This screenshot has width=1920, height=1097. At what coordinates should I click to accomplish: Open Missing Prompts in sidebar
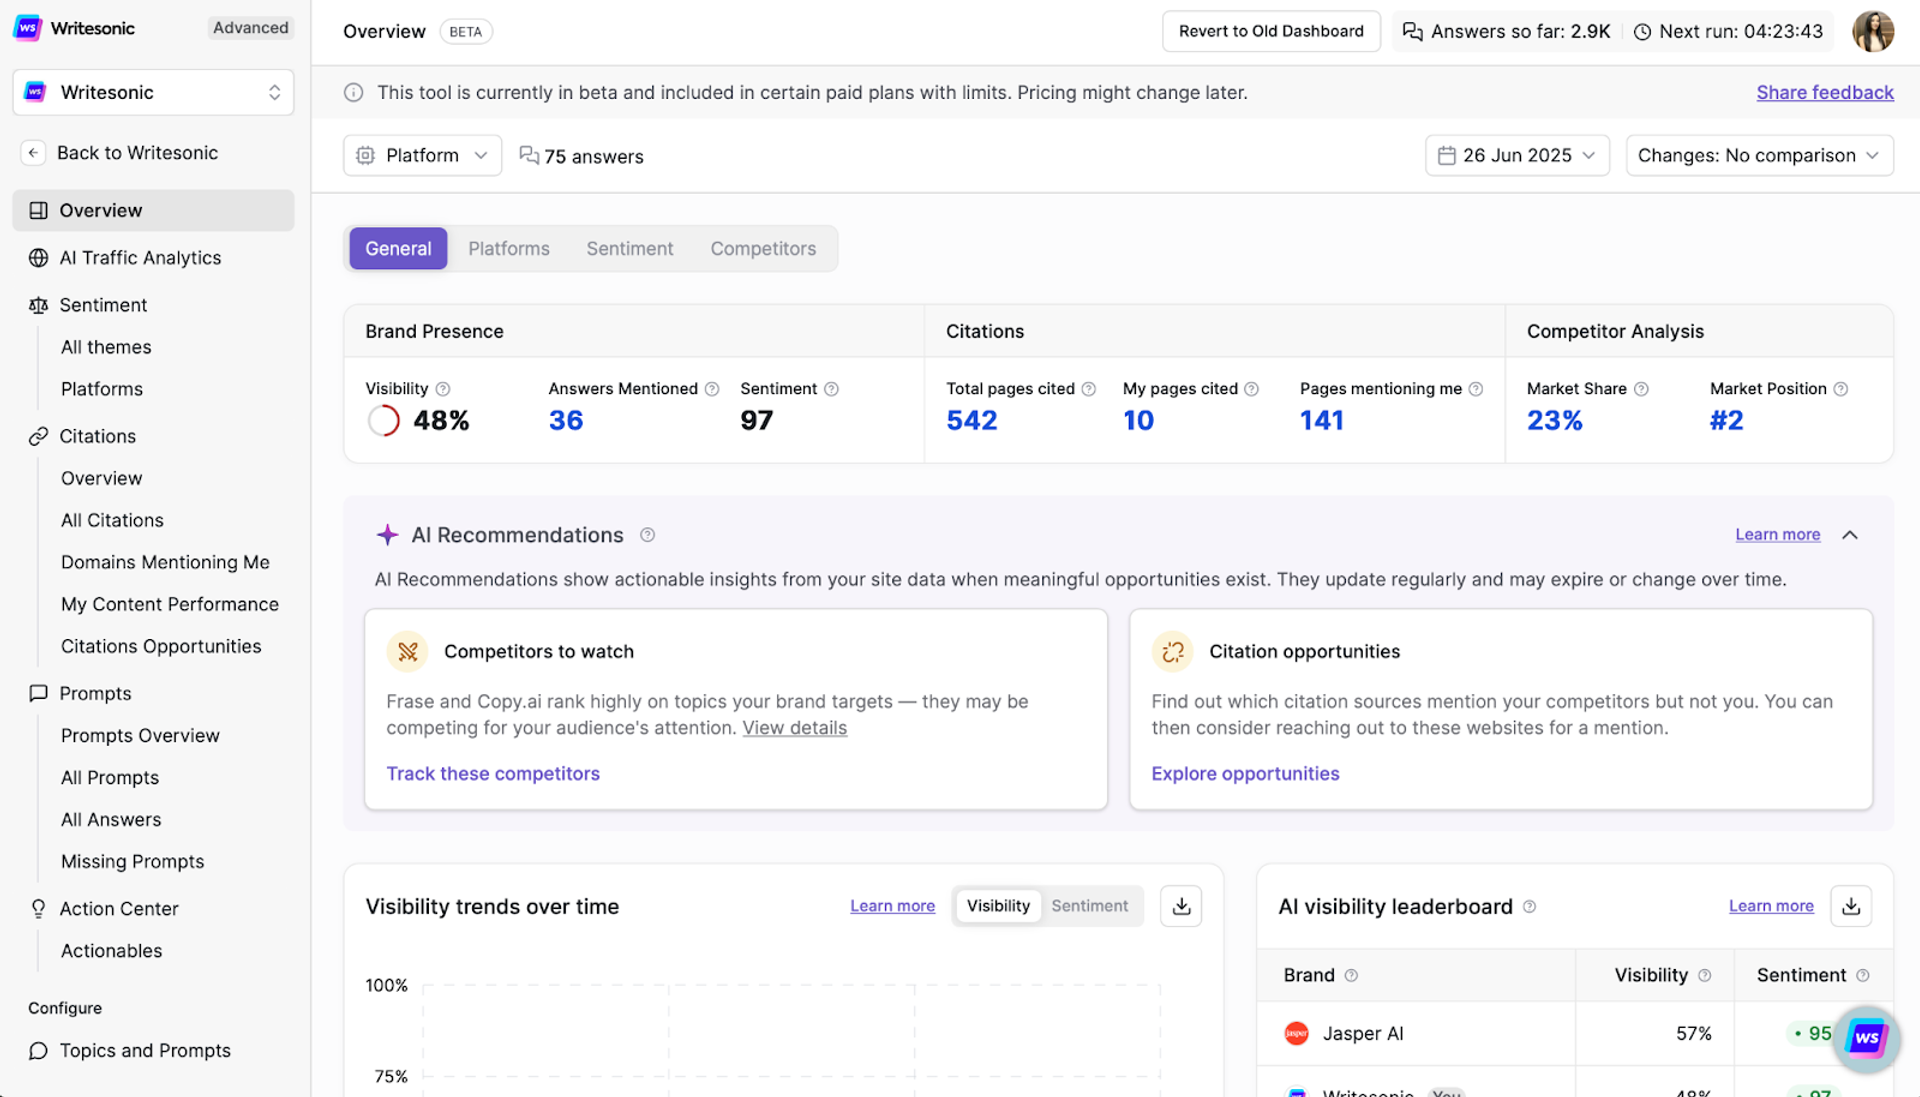click(x=132, y=861)
